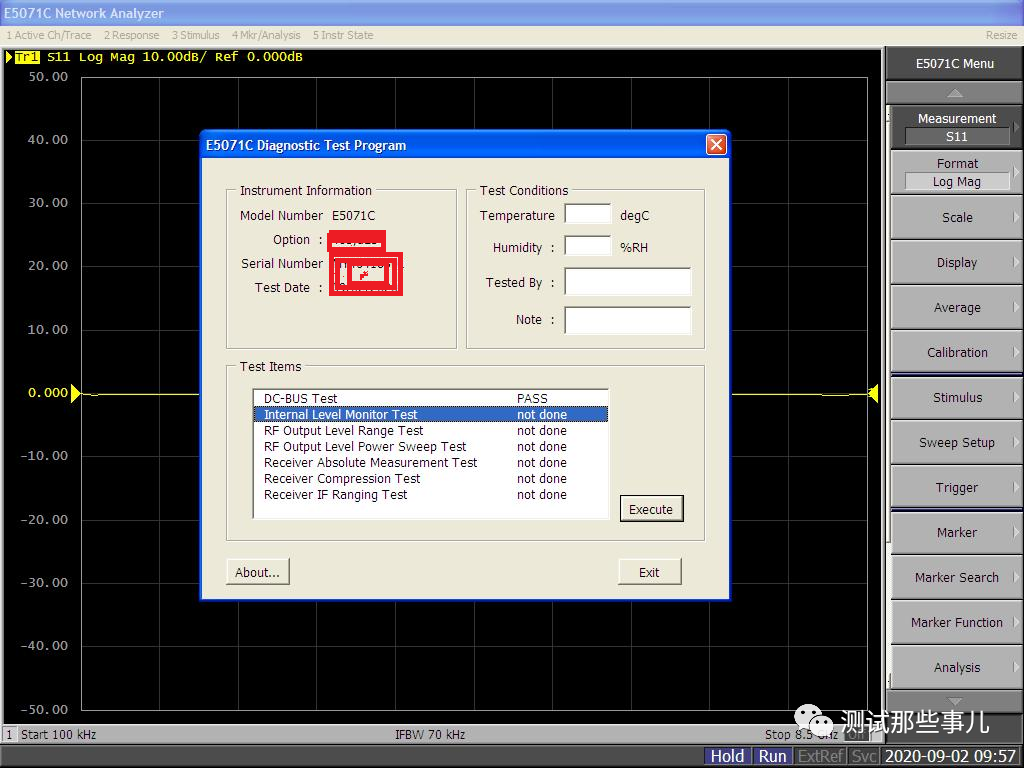Select the Internal Level Monitor Test item
Screen dimensions: 1024x768
pos(431,414)
